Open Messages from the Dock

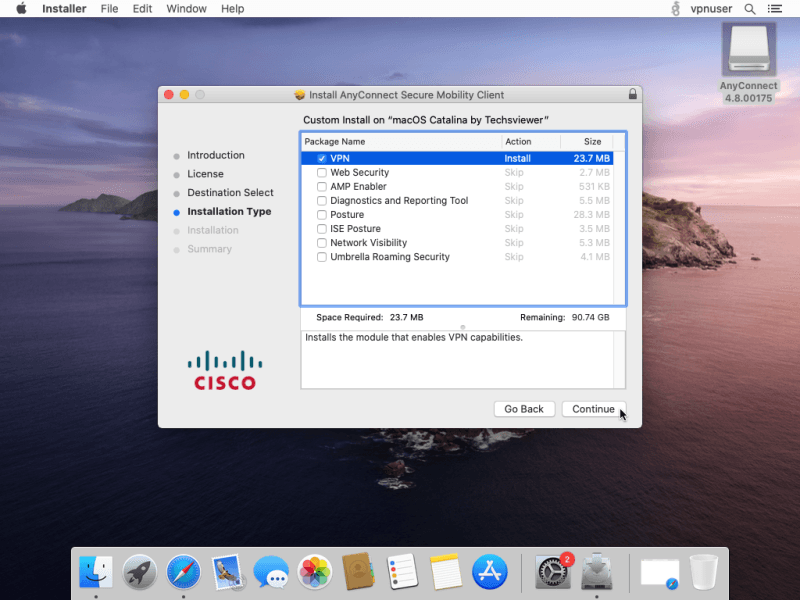(271, 571)
